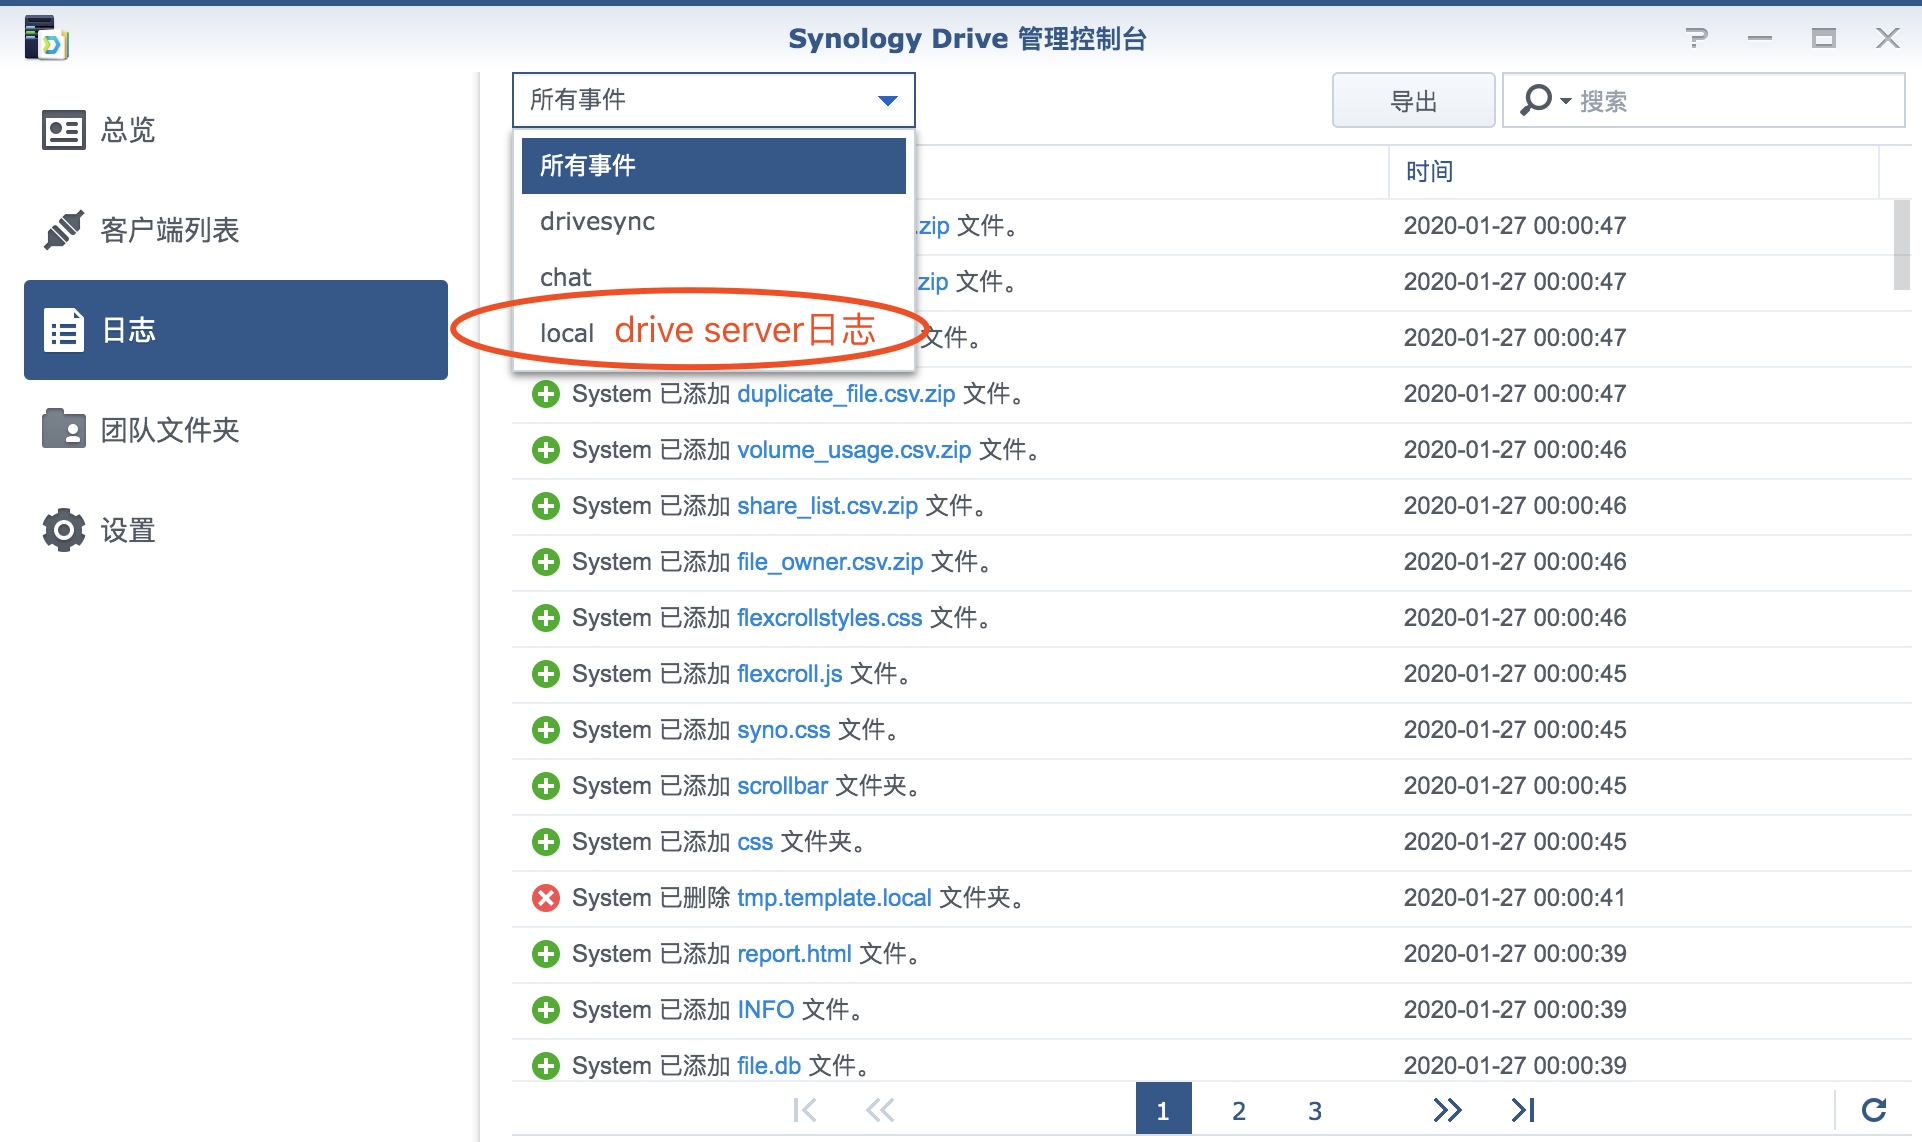Click green added icon for volume_usage.csv.zip
Screen dimensions: 1922x1142
click(x=546, y=450)
